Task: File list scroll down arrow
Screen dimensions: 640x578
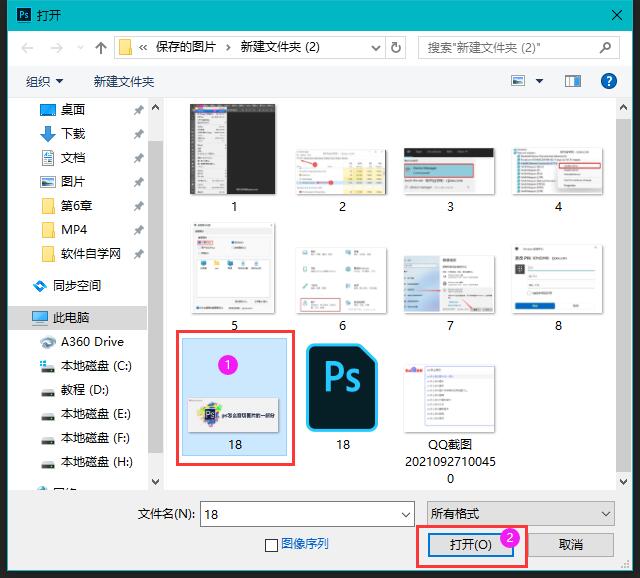Action: [623, 481]
